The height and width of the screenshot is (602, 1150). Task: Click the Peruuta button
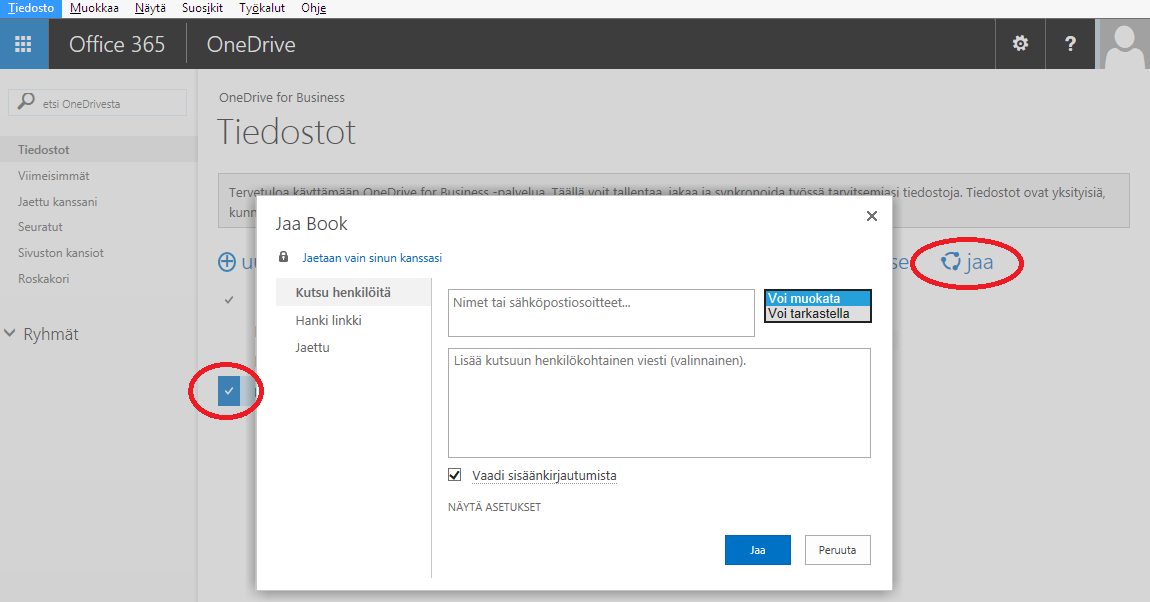(838, 550)
